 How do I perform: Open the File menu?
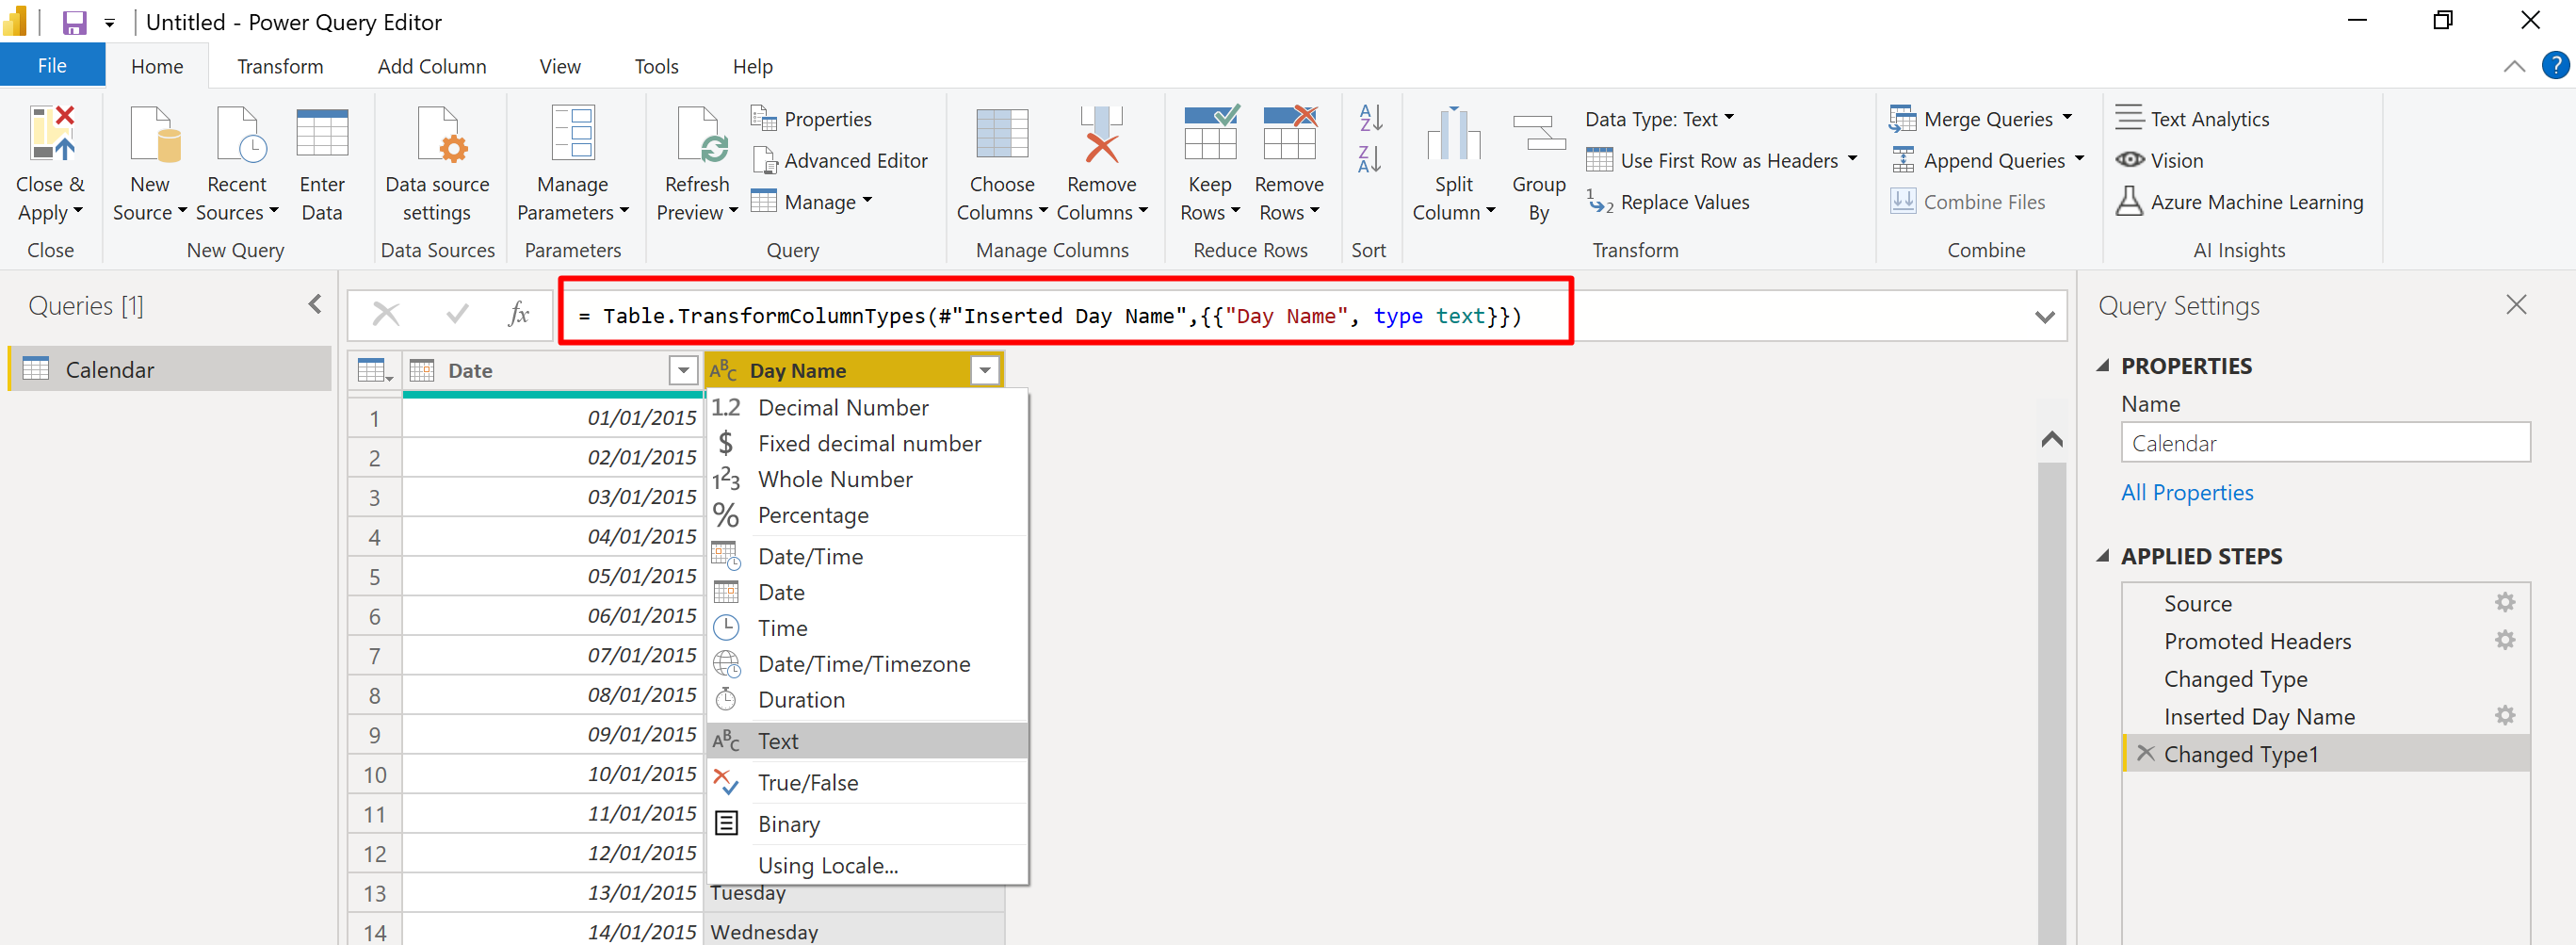click(52, 65)
